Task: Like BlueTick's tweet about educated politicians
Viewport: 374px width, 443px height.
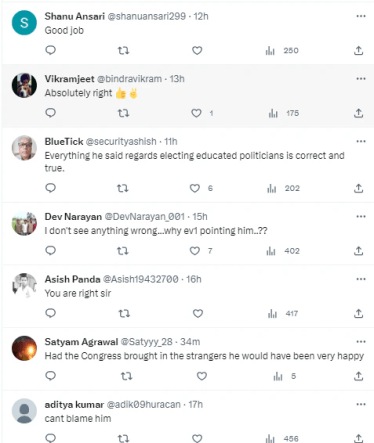Action: [195, 188]
